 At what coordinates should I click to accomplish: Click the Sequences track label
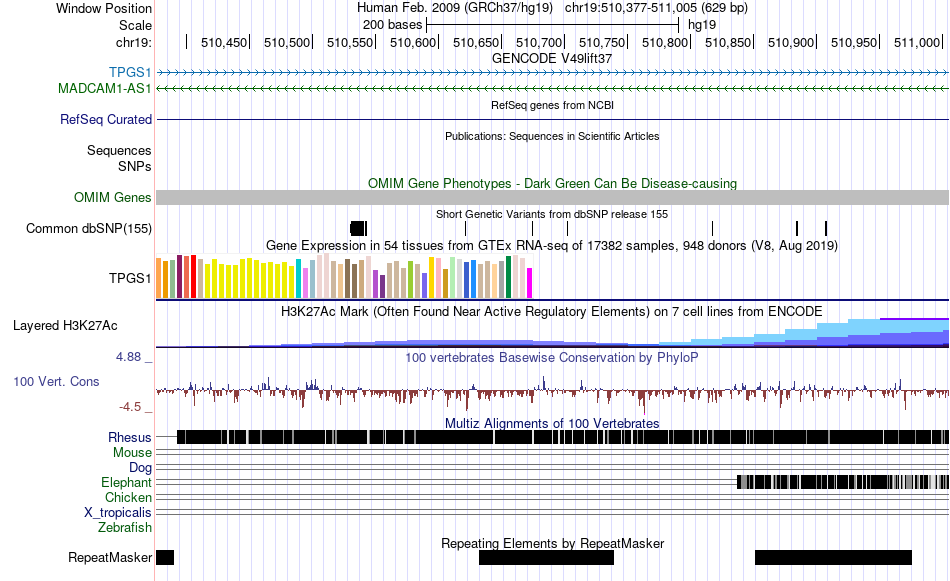pos(119,150)
